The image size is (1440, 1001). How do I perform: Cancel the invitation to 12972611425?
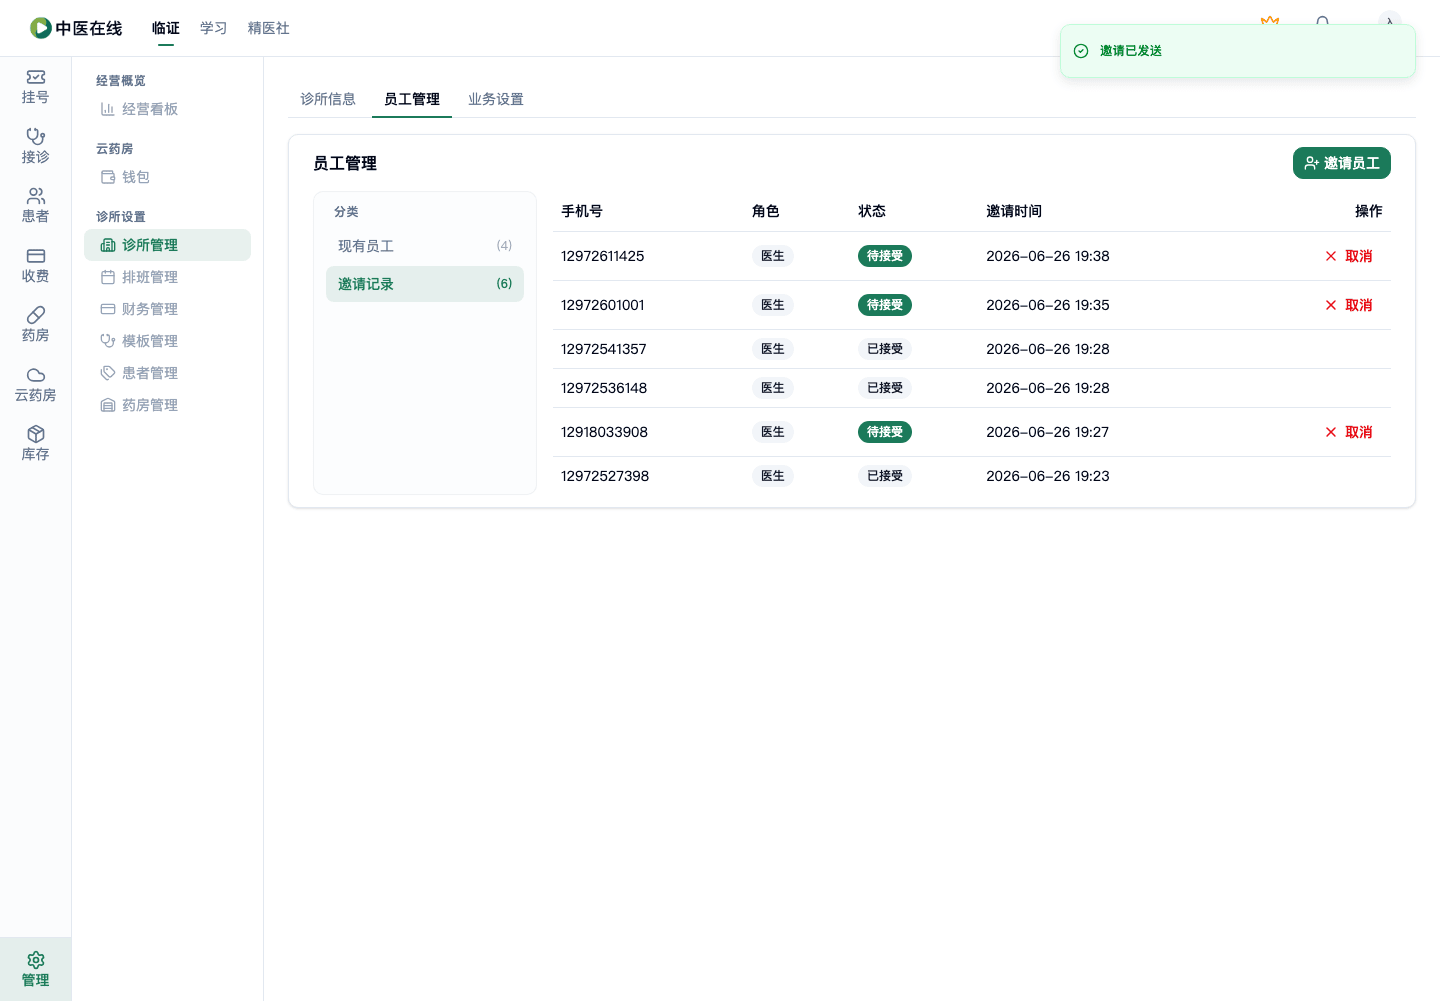coord(1349,256)
